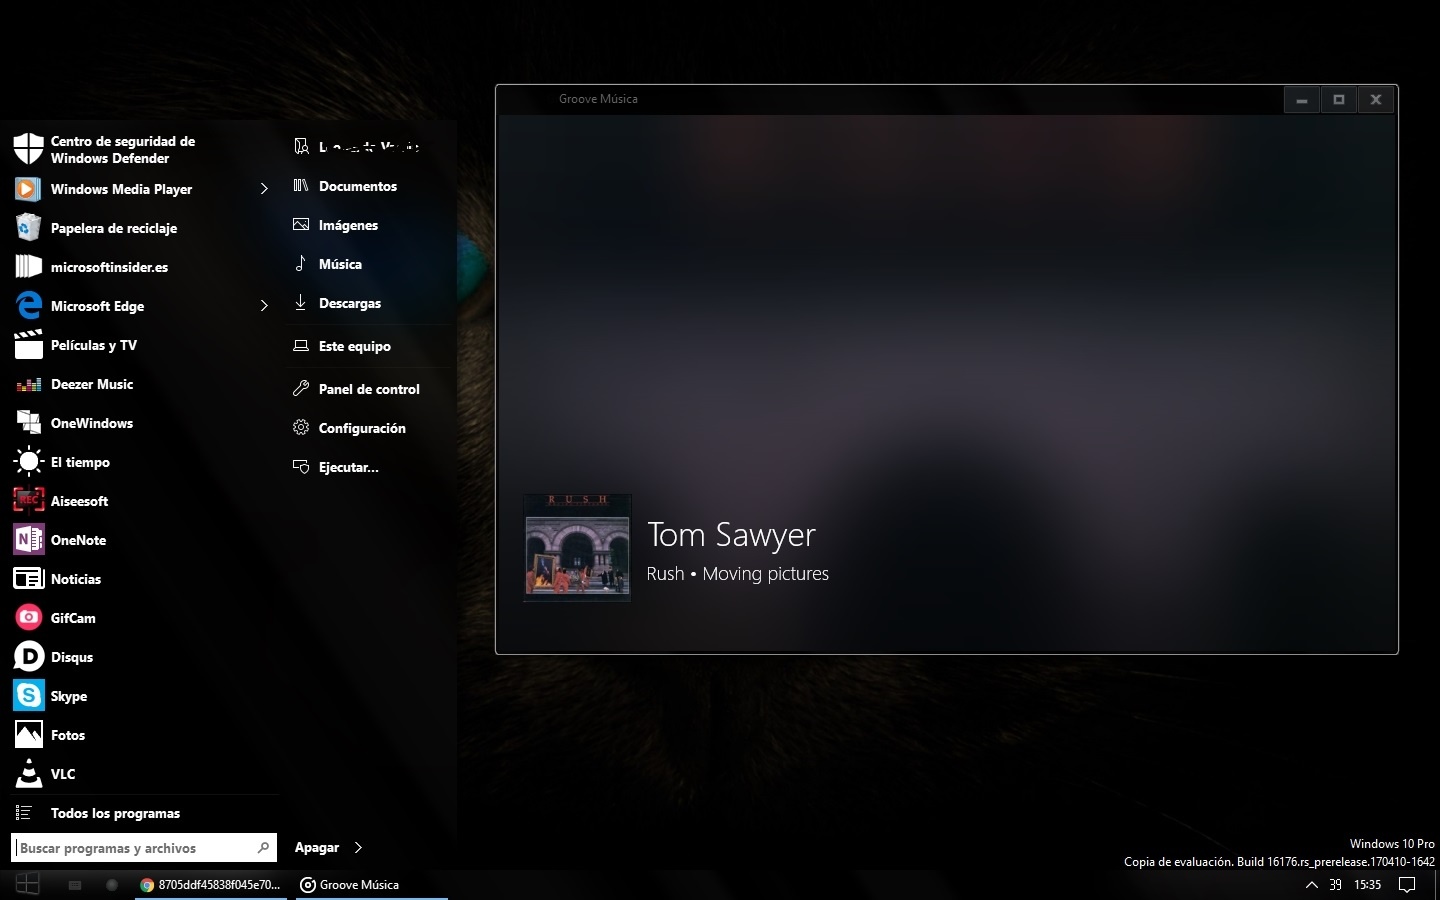This screenshot has height=900, width=1440.
Task: Open the OneNote app icon
Action: pos(28,540)
